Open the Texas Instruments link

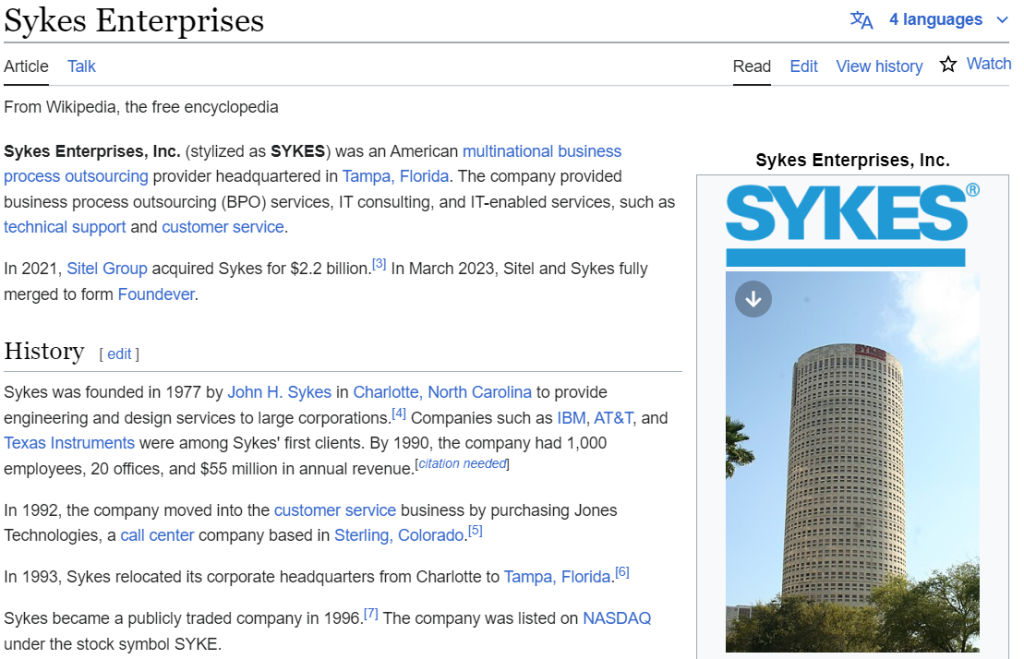69,443
